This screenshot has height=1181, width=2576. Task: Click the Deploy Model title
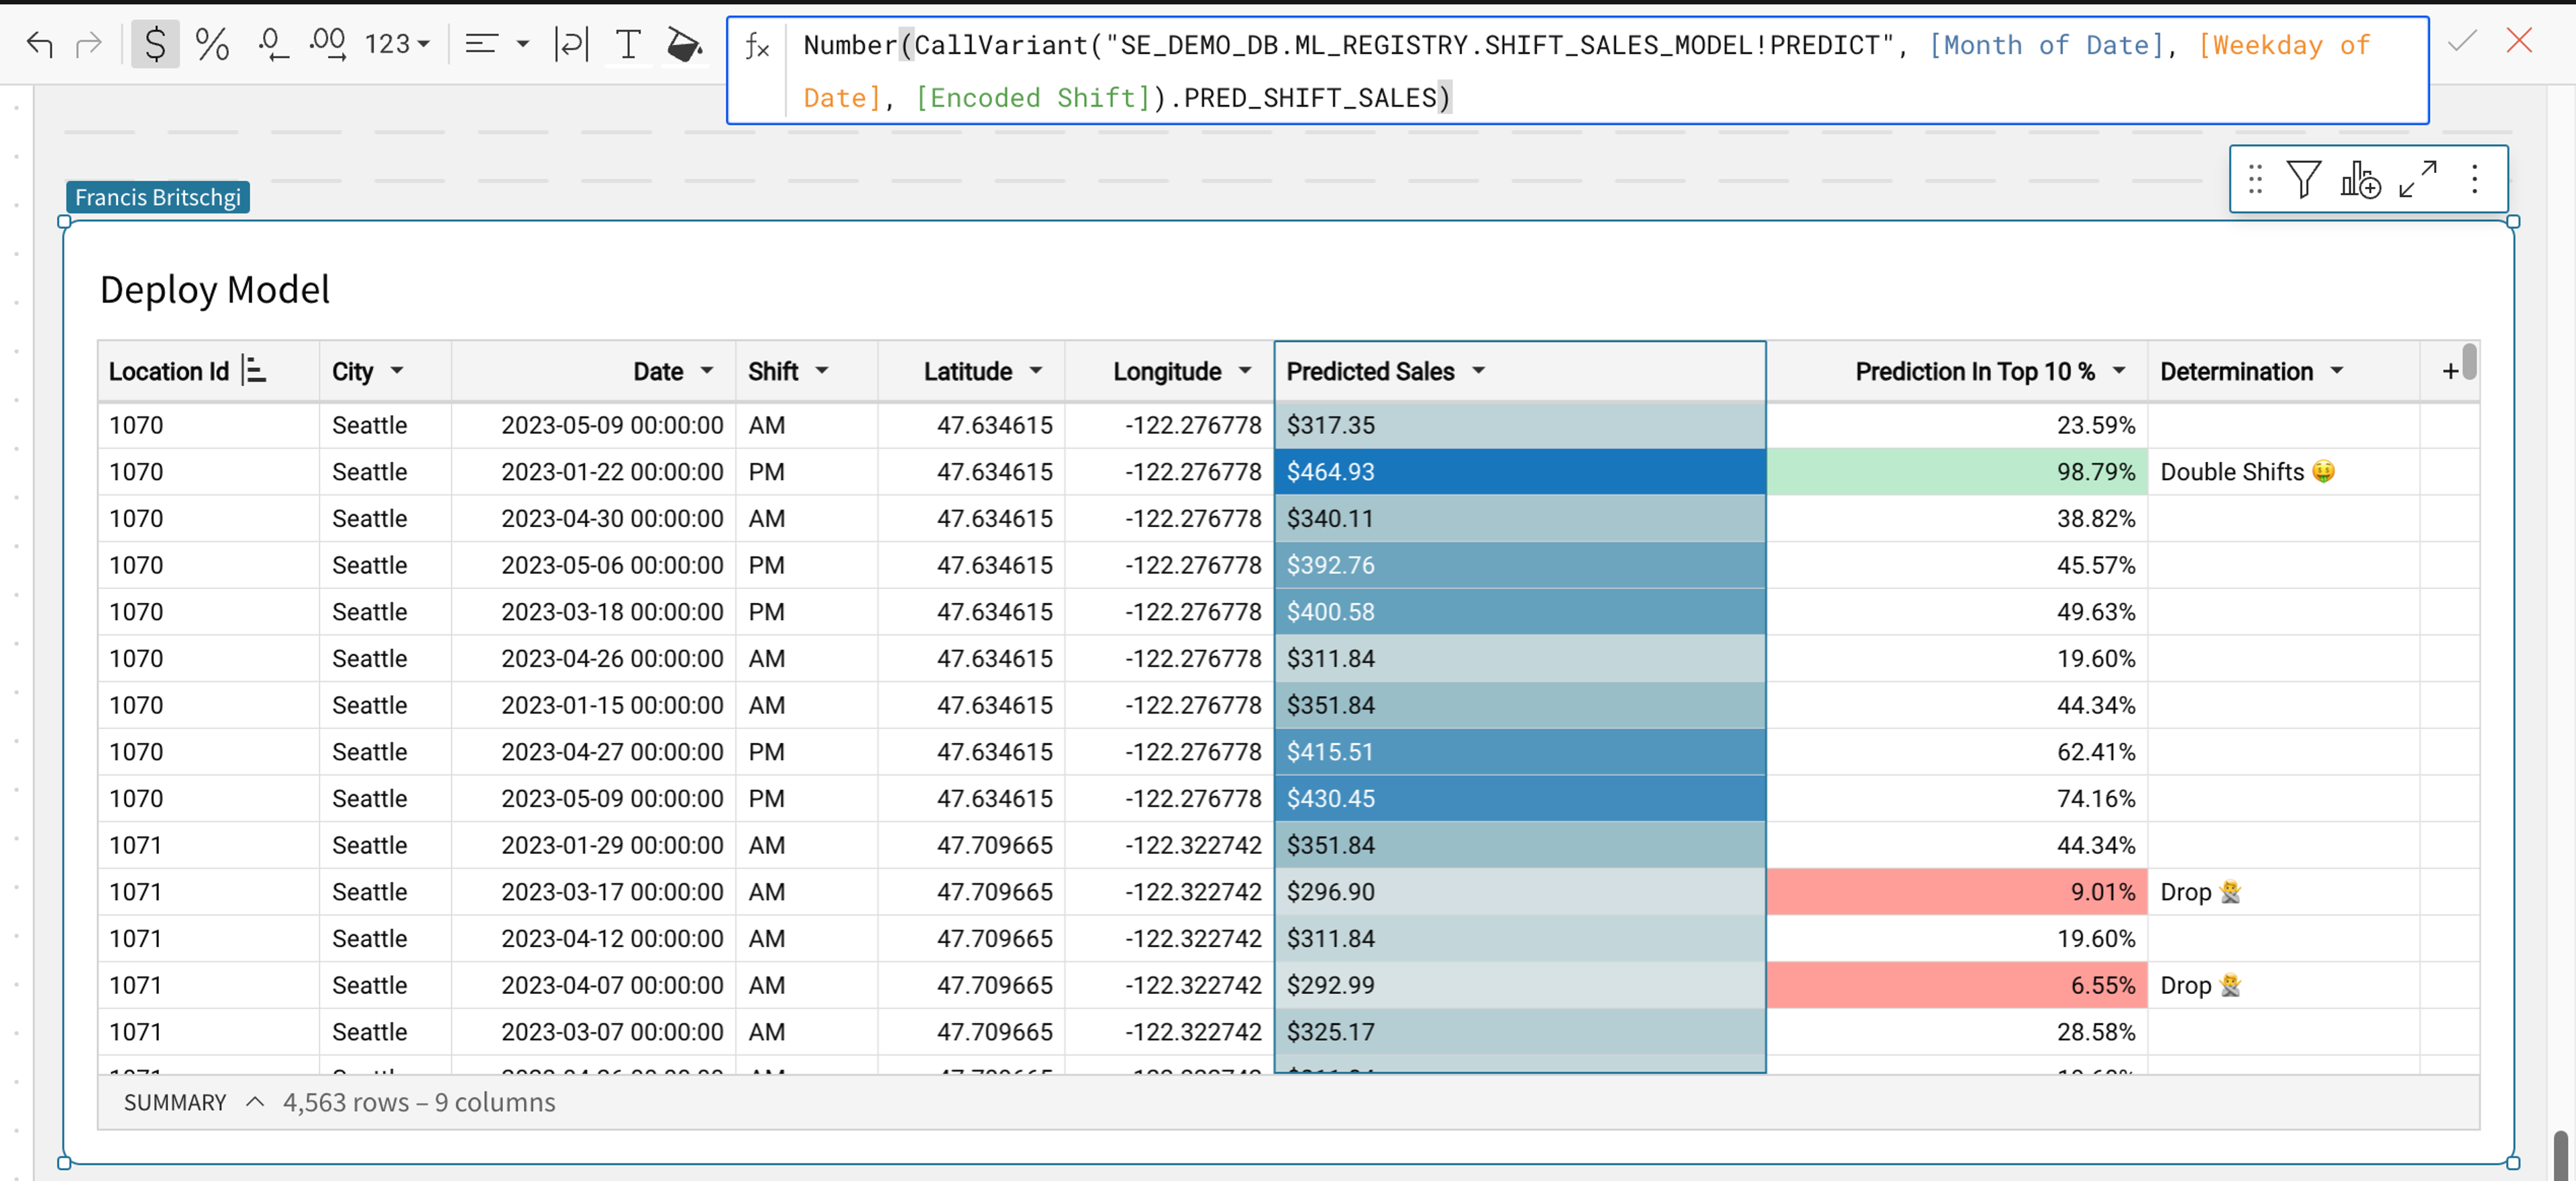215,290
